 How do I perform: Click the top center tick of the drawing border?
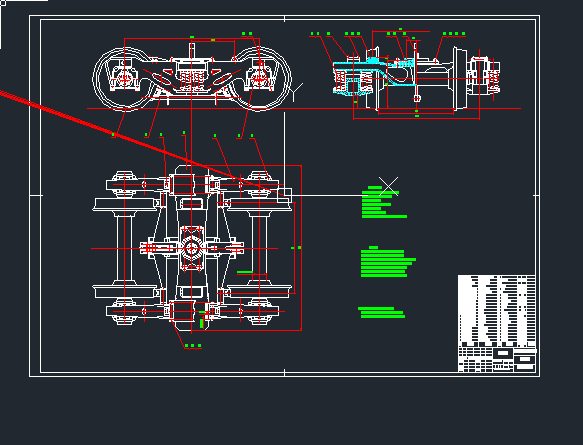coord(284,19)
